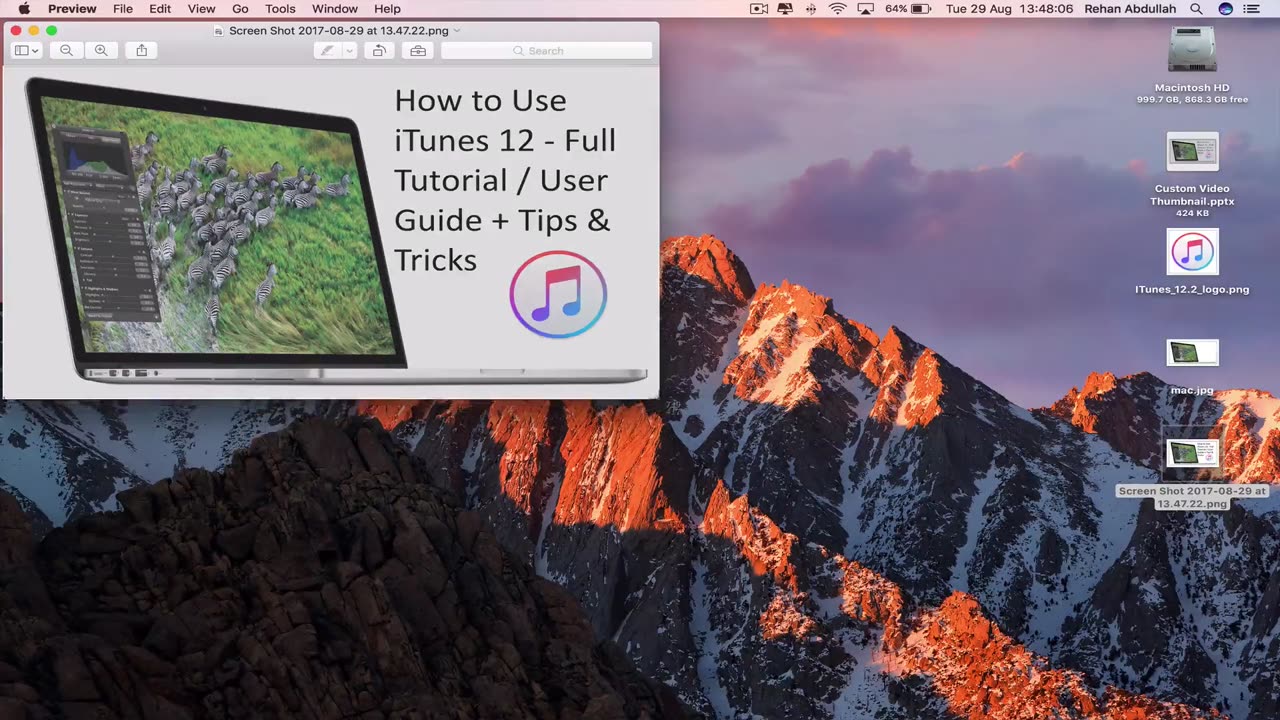Rotate the image left

pos(379,50)
